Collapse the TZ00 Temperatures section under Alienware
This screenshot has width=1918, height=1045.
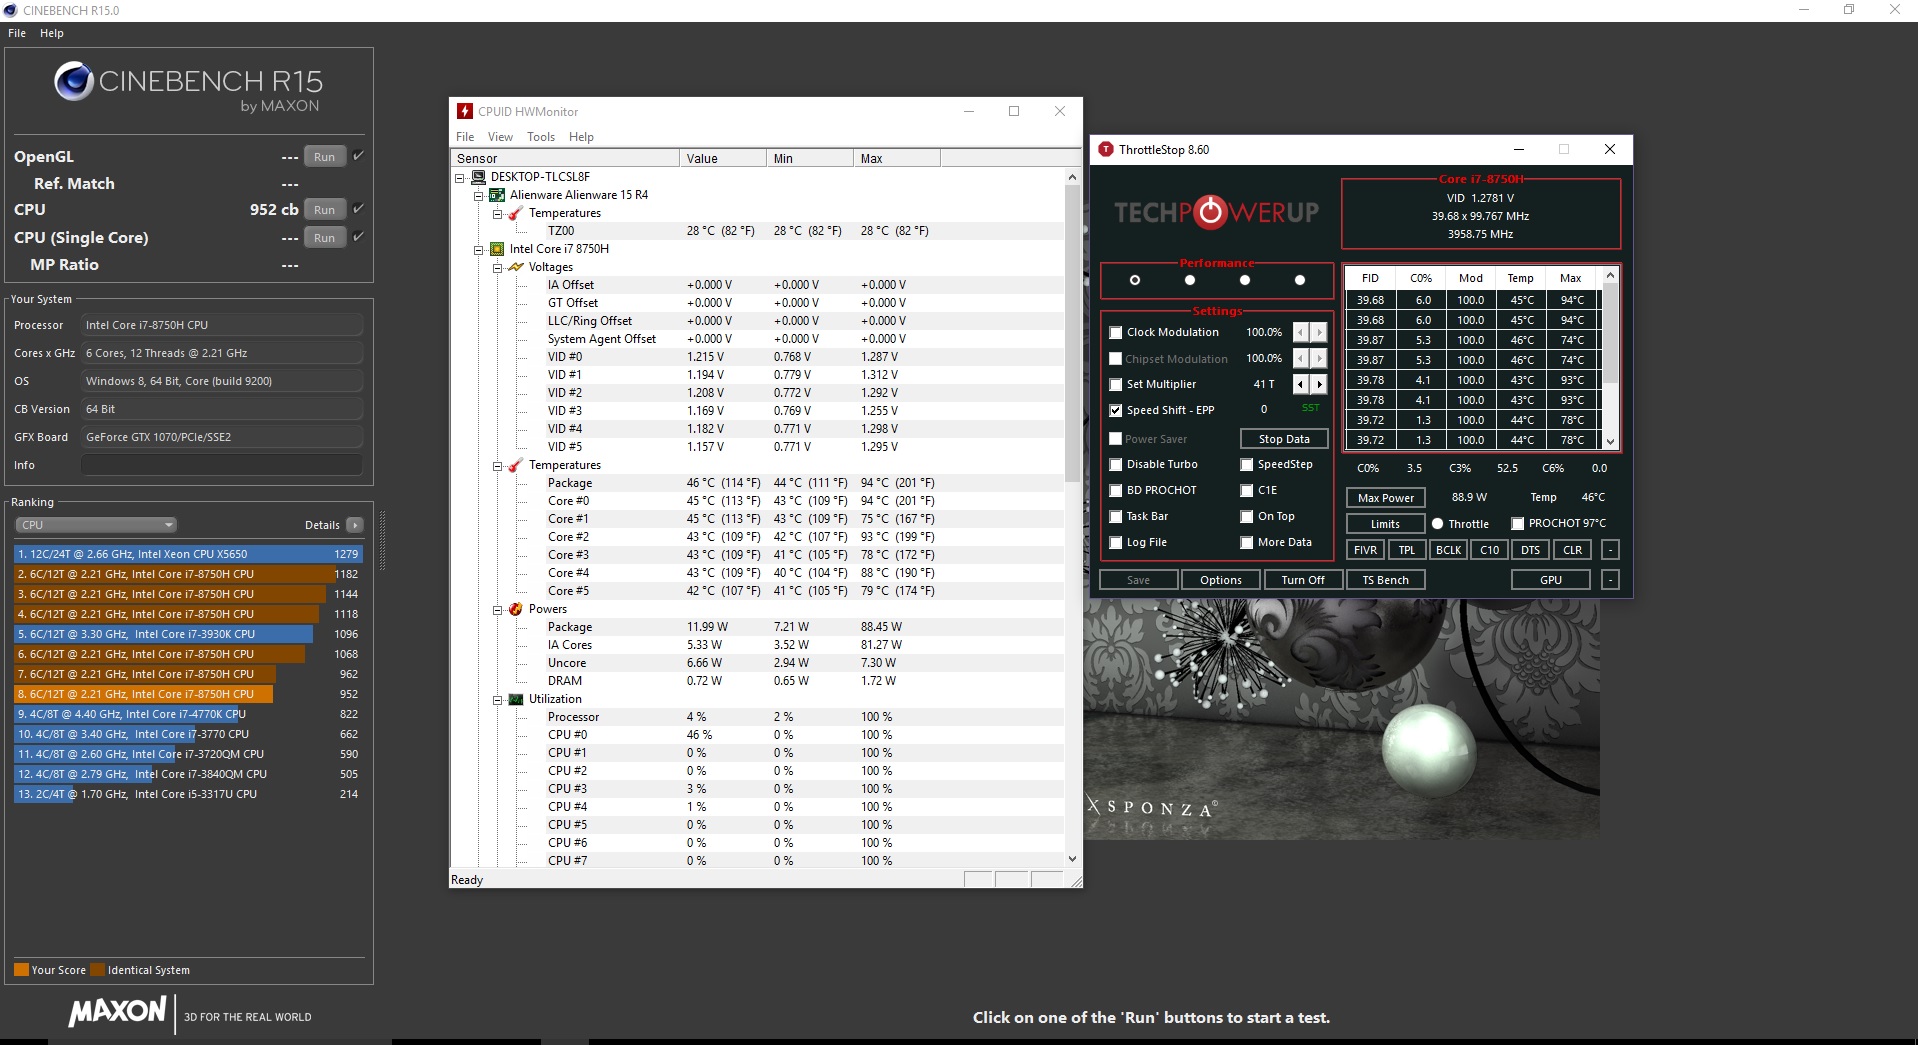tap(498, 213)
